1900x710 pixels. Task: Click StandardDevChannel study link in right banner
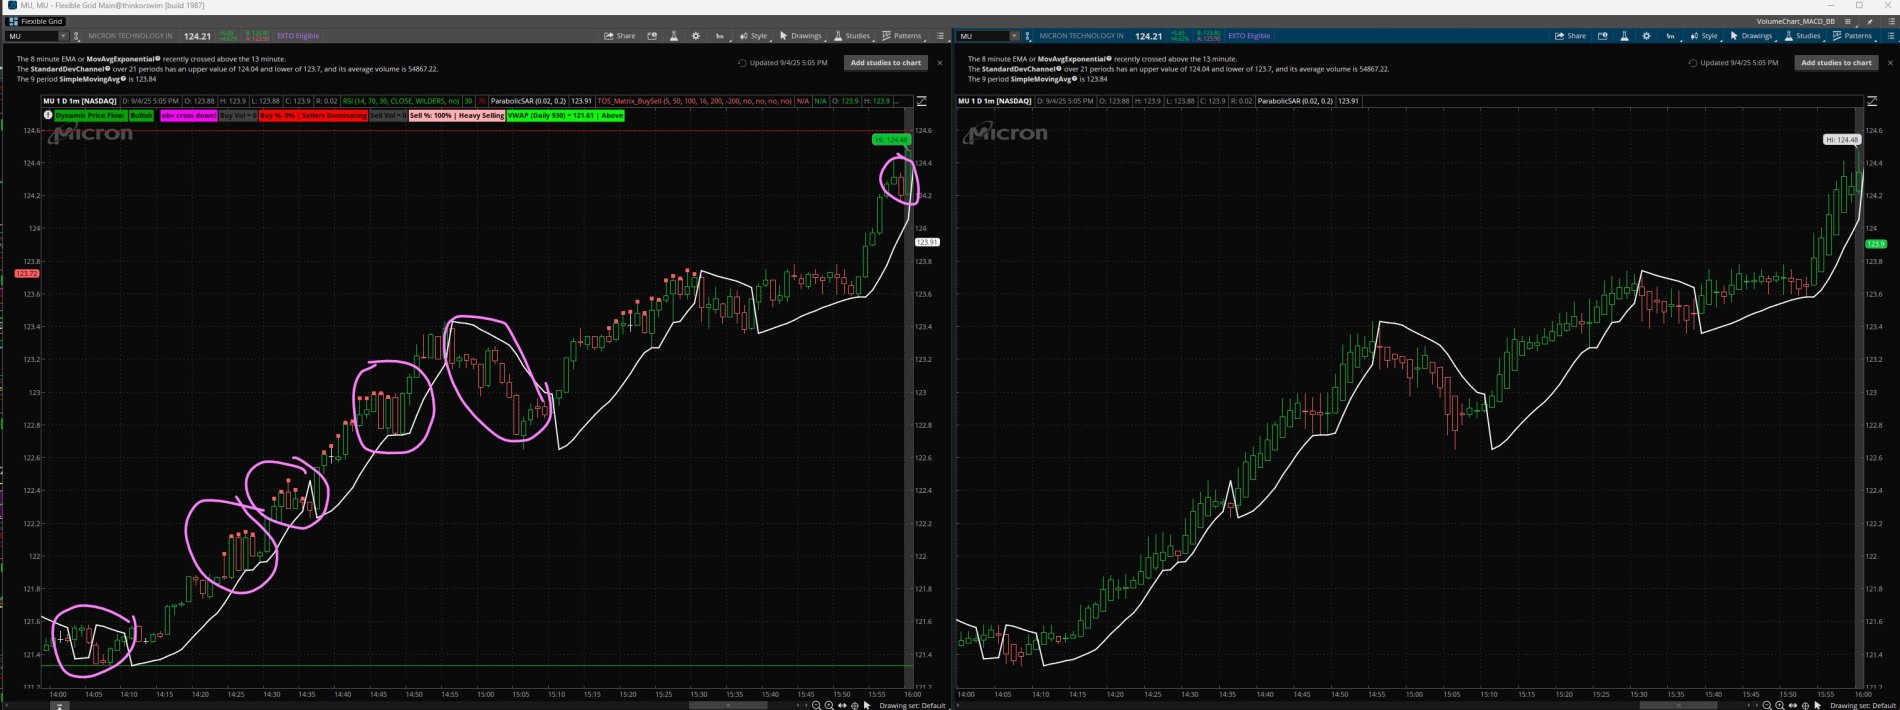point(1020,69)
